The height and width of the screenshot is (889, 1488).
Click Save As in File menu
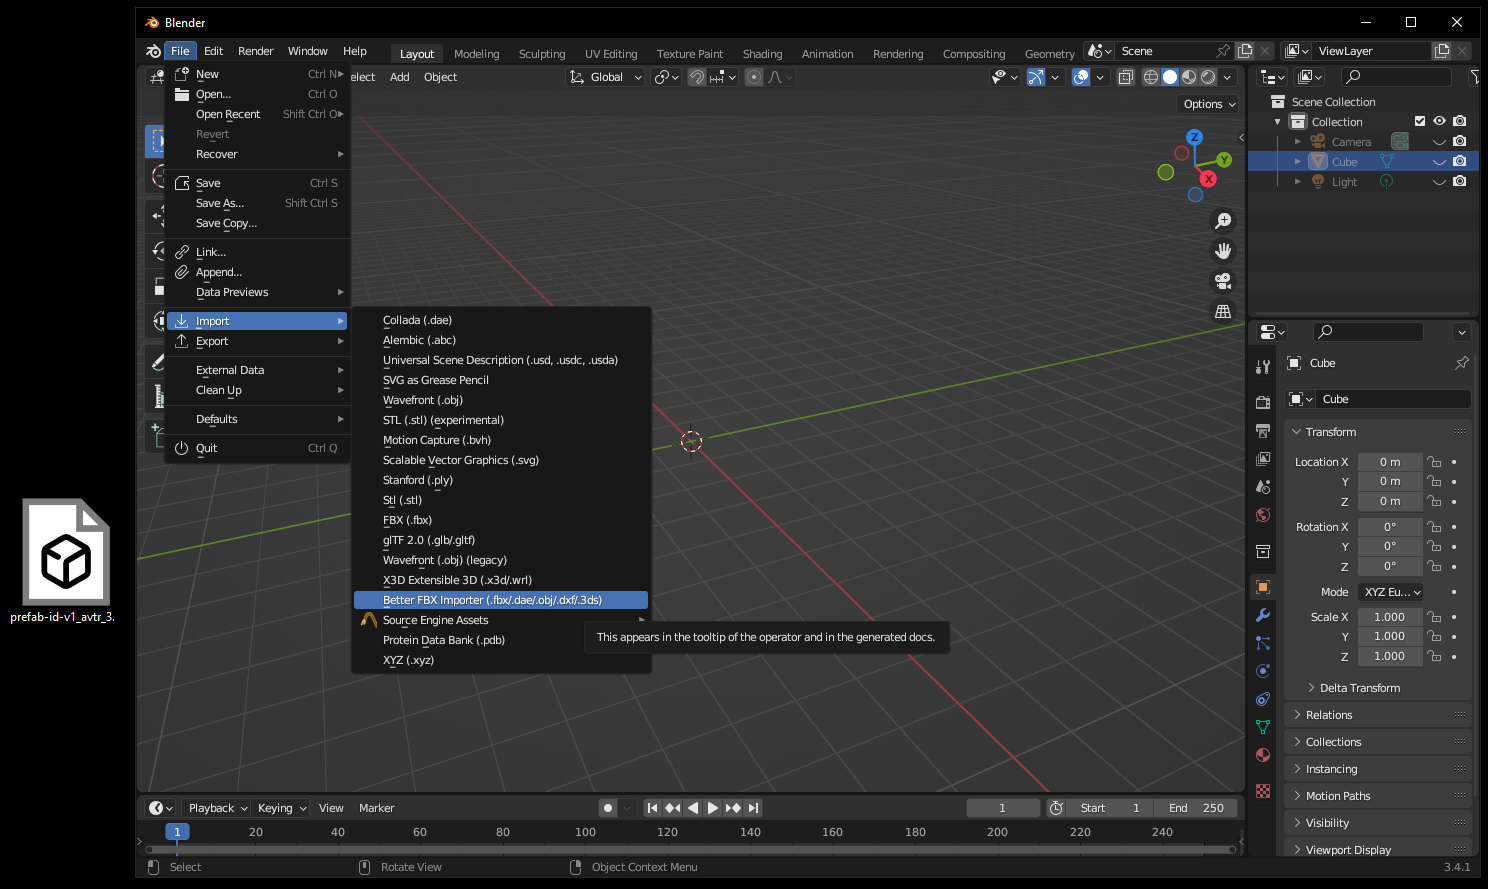[258, 203]
